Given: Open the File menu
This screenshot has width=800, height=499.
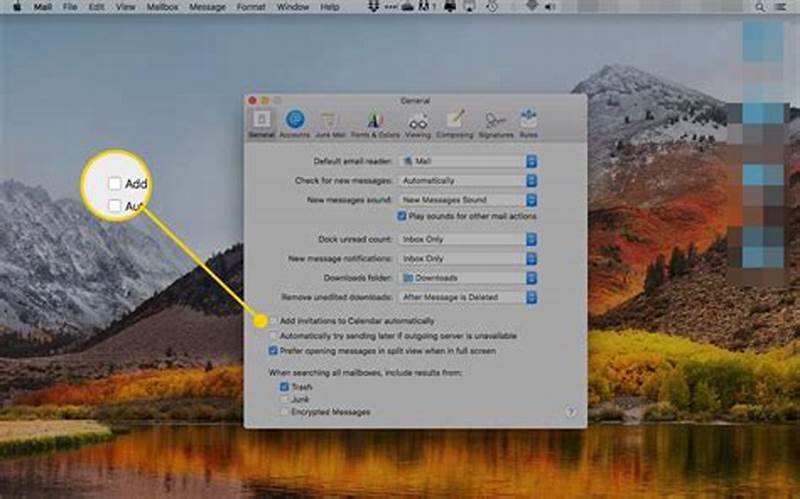Looking at the screenshot, I should point(70,7).
